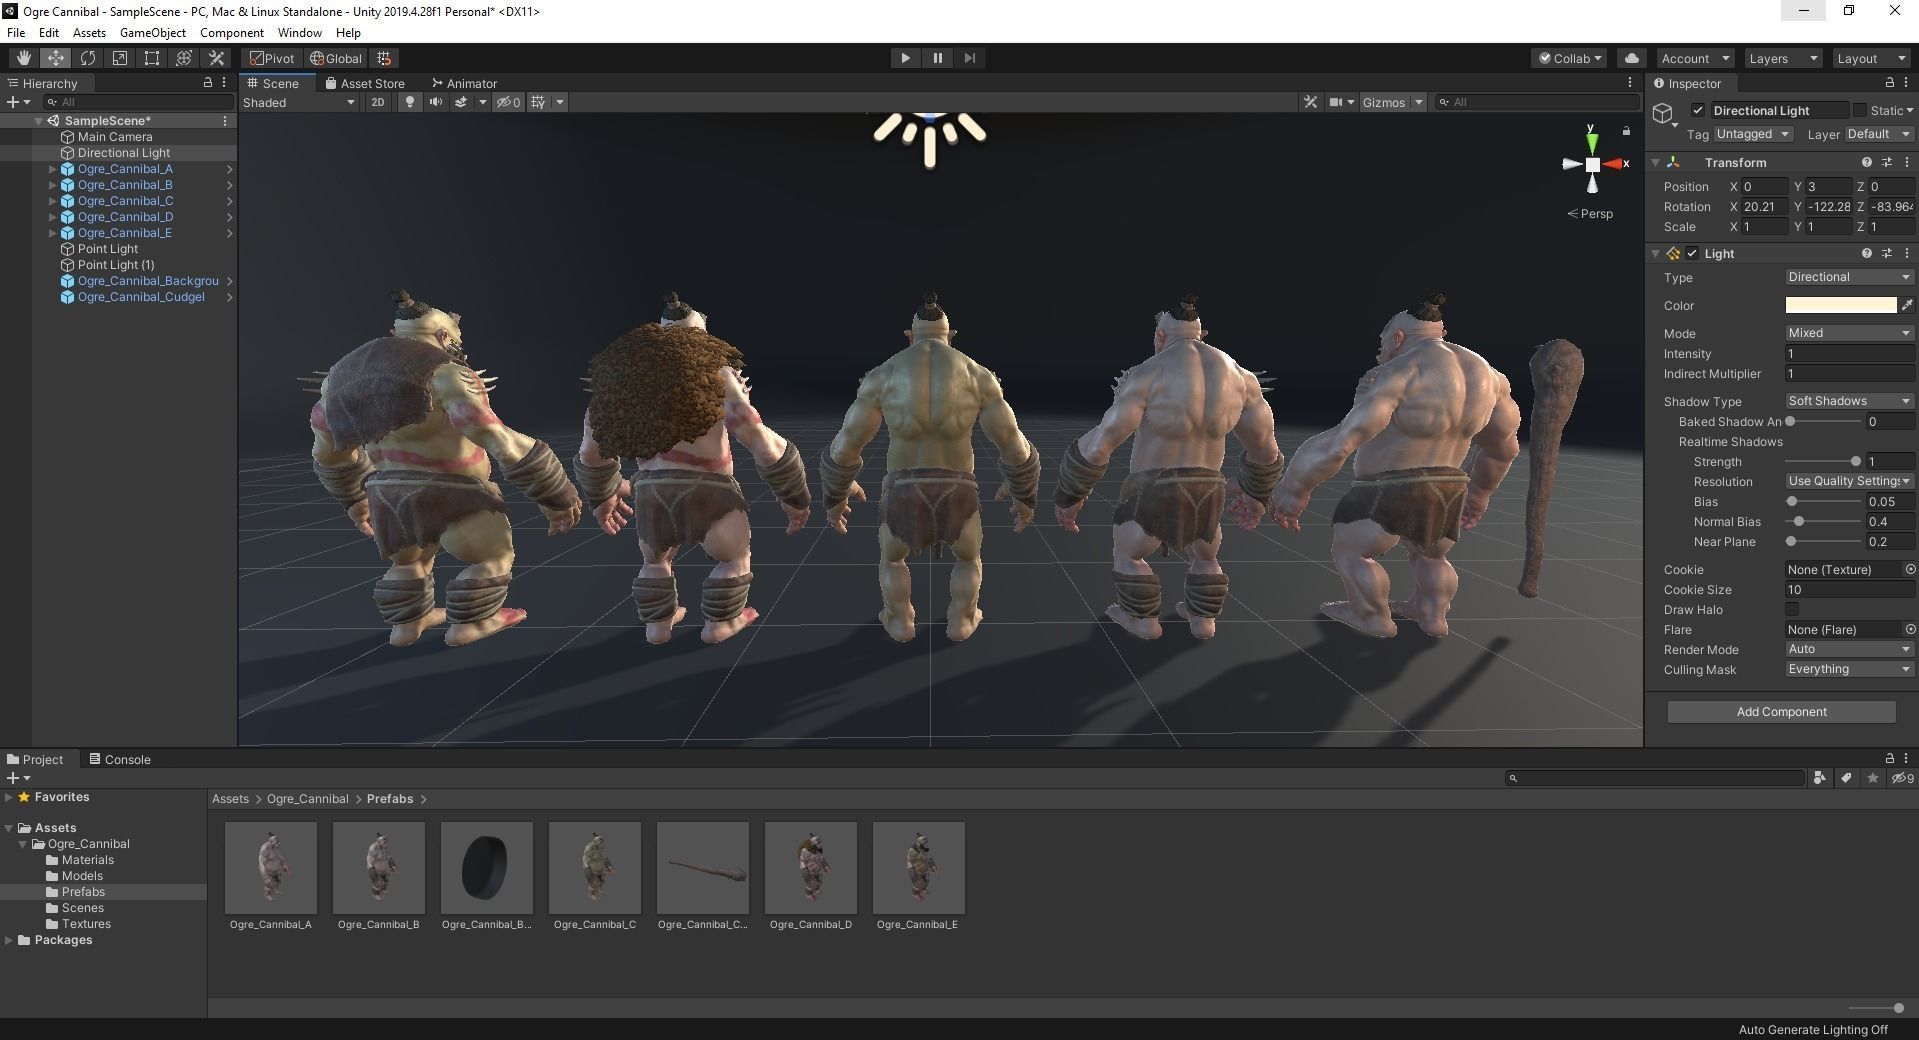
Task: Open the light Mode Mixed dropdown
Action: tap(1849, 333)
